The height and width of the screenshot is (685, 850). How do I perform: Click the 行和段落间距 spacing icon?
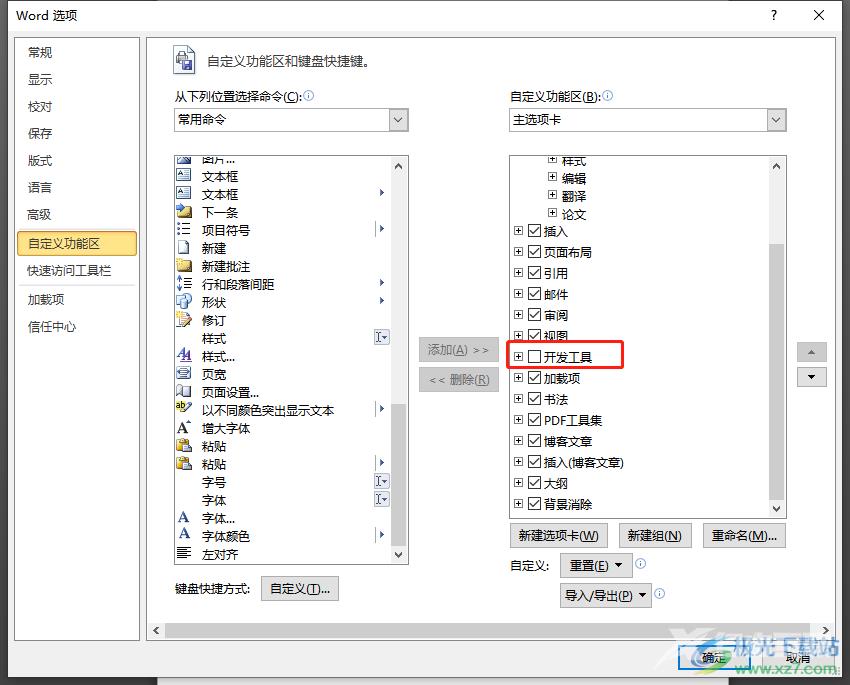[x=184, y=283]
